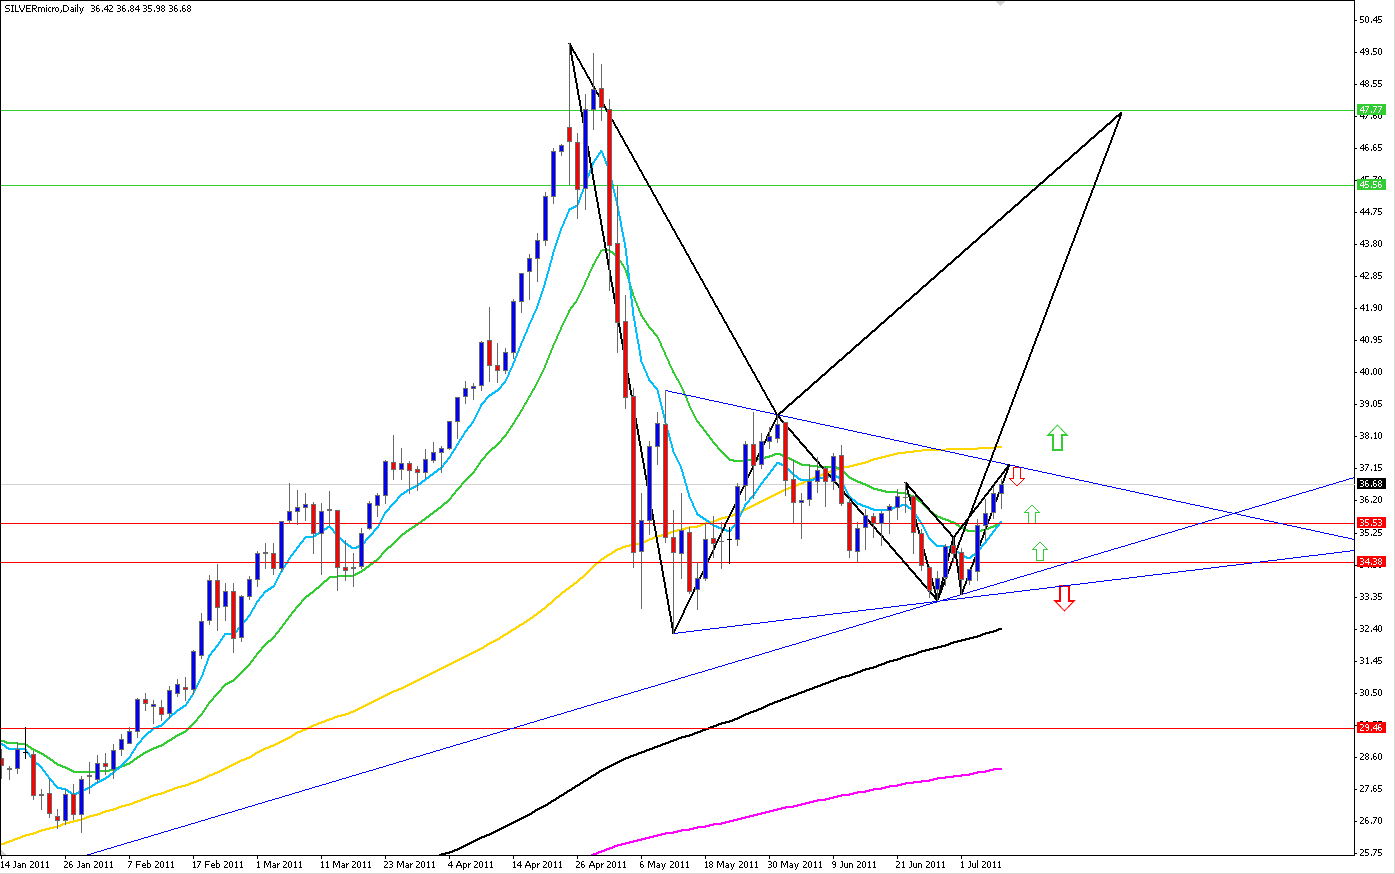1395x874 pixels.
Task: Click the 40.00 value on the price axis
Action: [x=1370, y=371]
